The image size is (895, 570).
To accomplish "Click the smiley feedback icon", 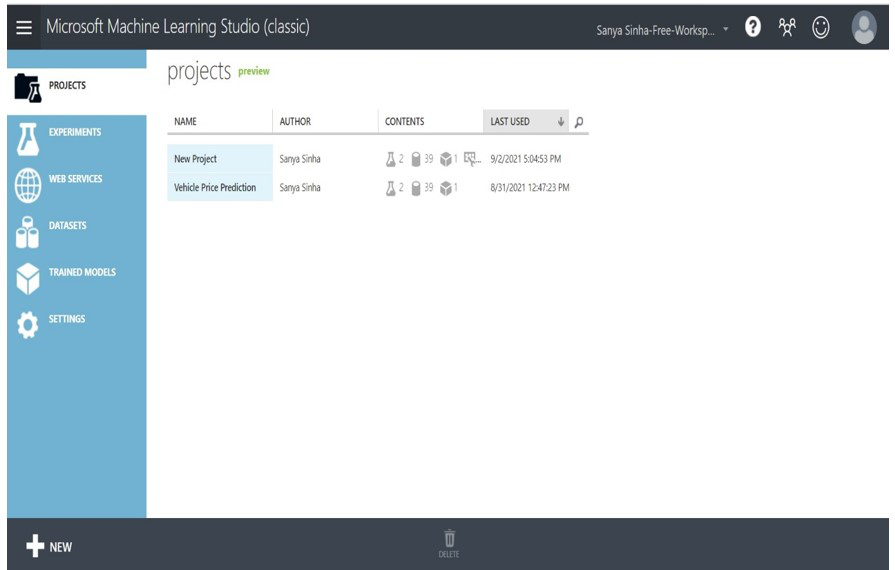I will point(821,29).
